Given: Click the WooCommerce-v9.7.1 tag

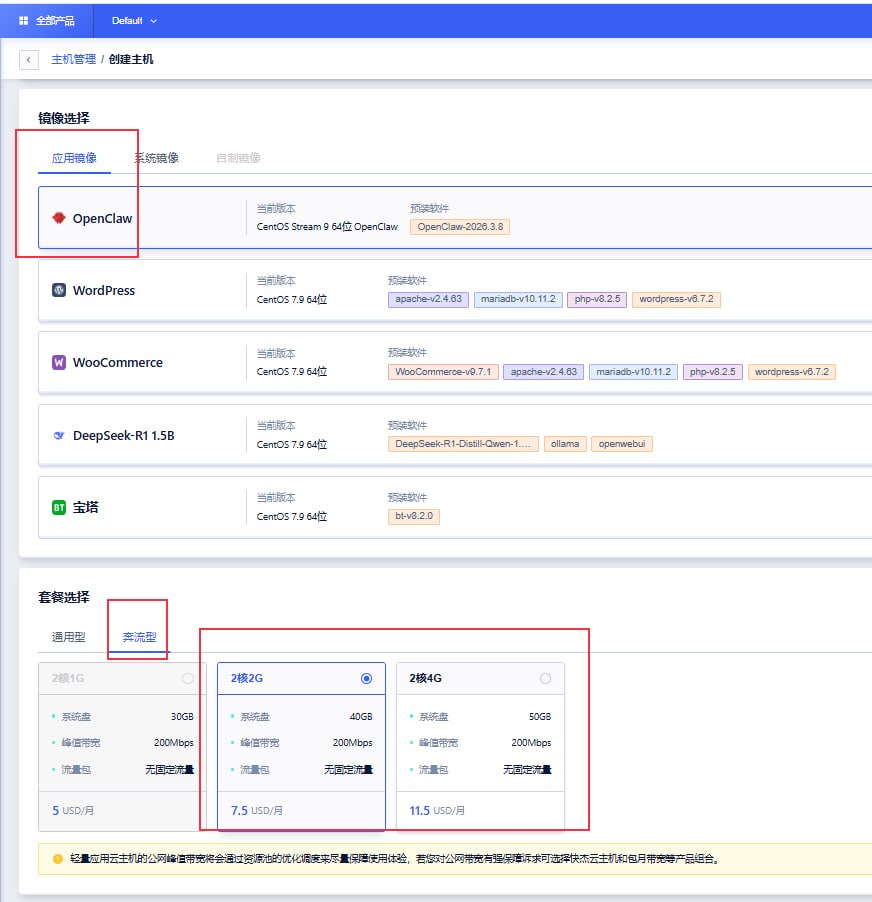Looking at the screenshot, I should pyautogui.click(x=443, y=372).
